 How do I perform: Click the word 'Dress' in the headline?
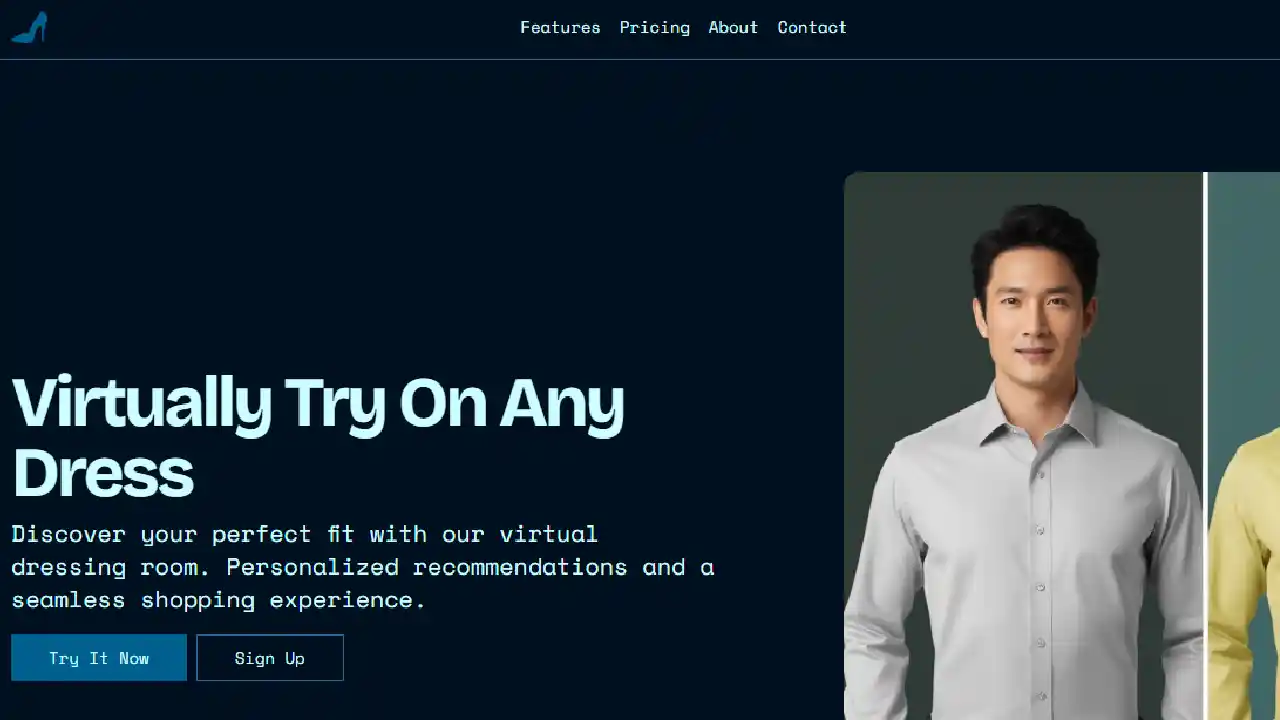tap(103, 472)
